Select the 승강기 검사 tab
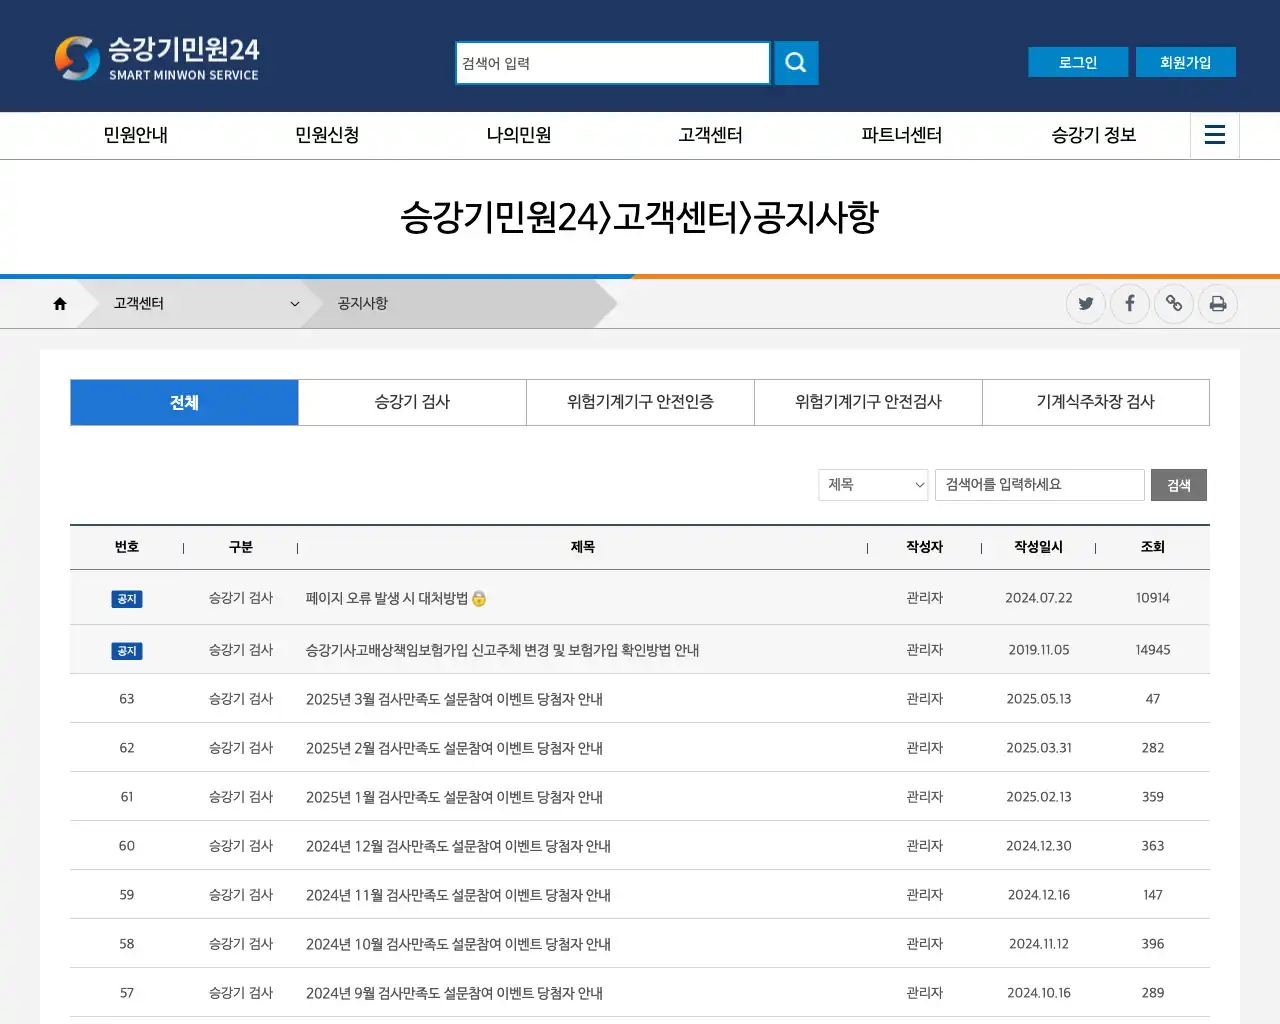The height and width of the screenshot is (1024, 1280). coord(412,402)
